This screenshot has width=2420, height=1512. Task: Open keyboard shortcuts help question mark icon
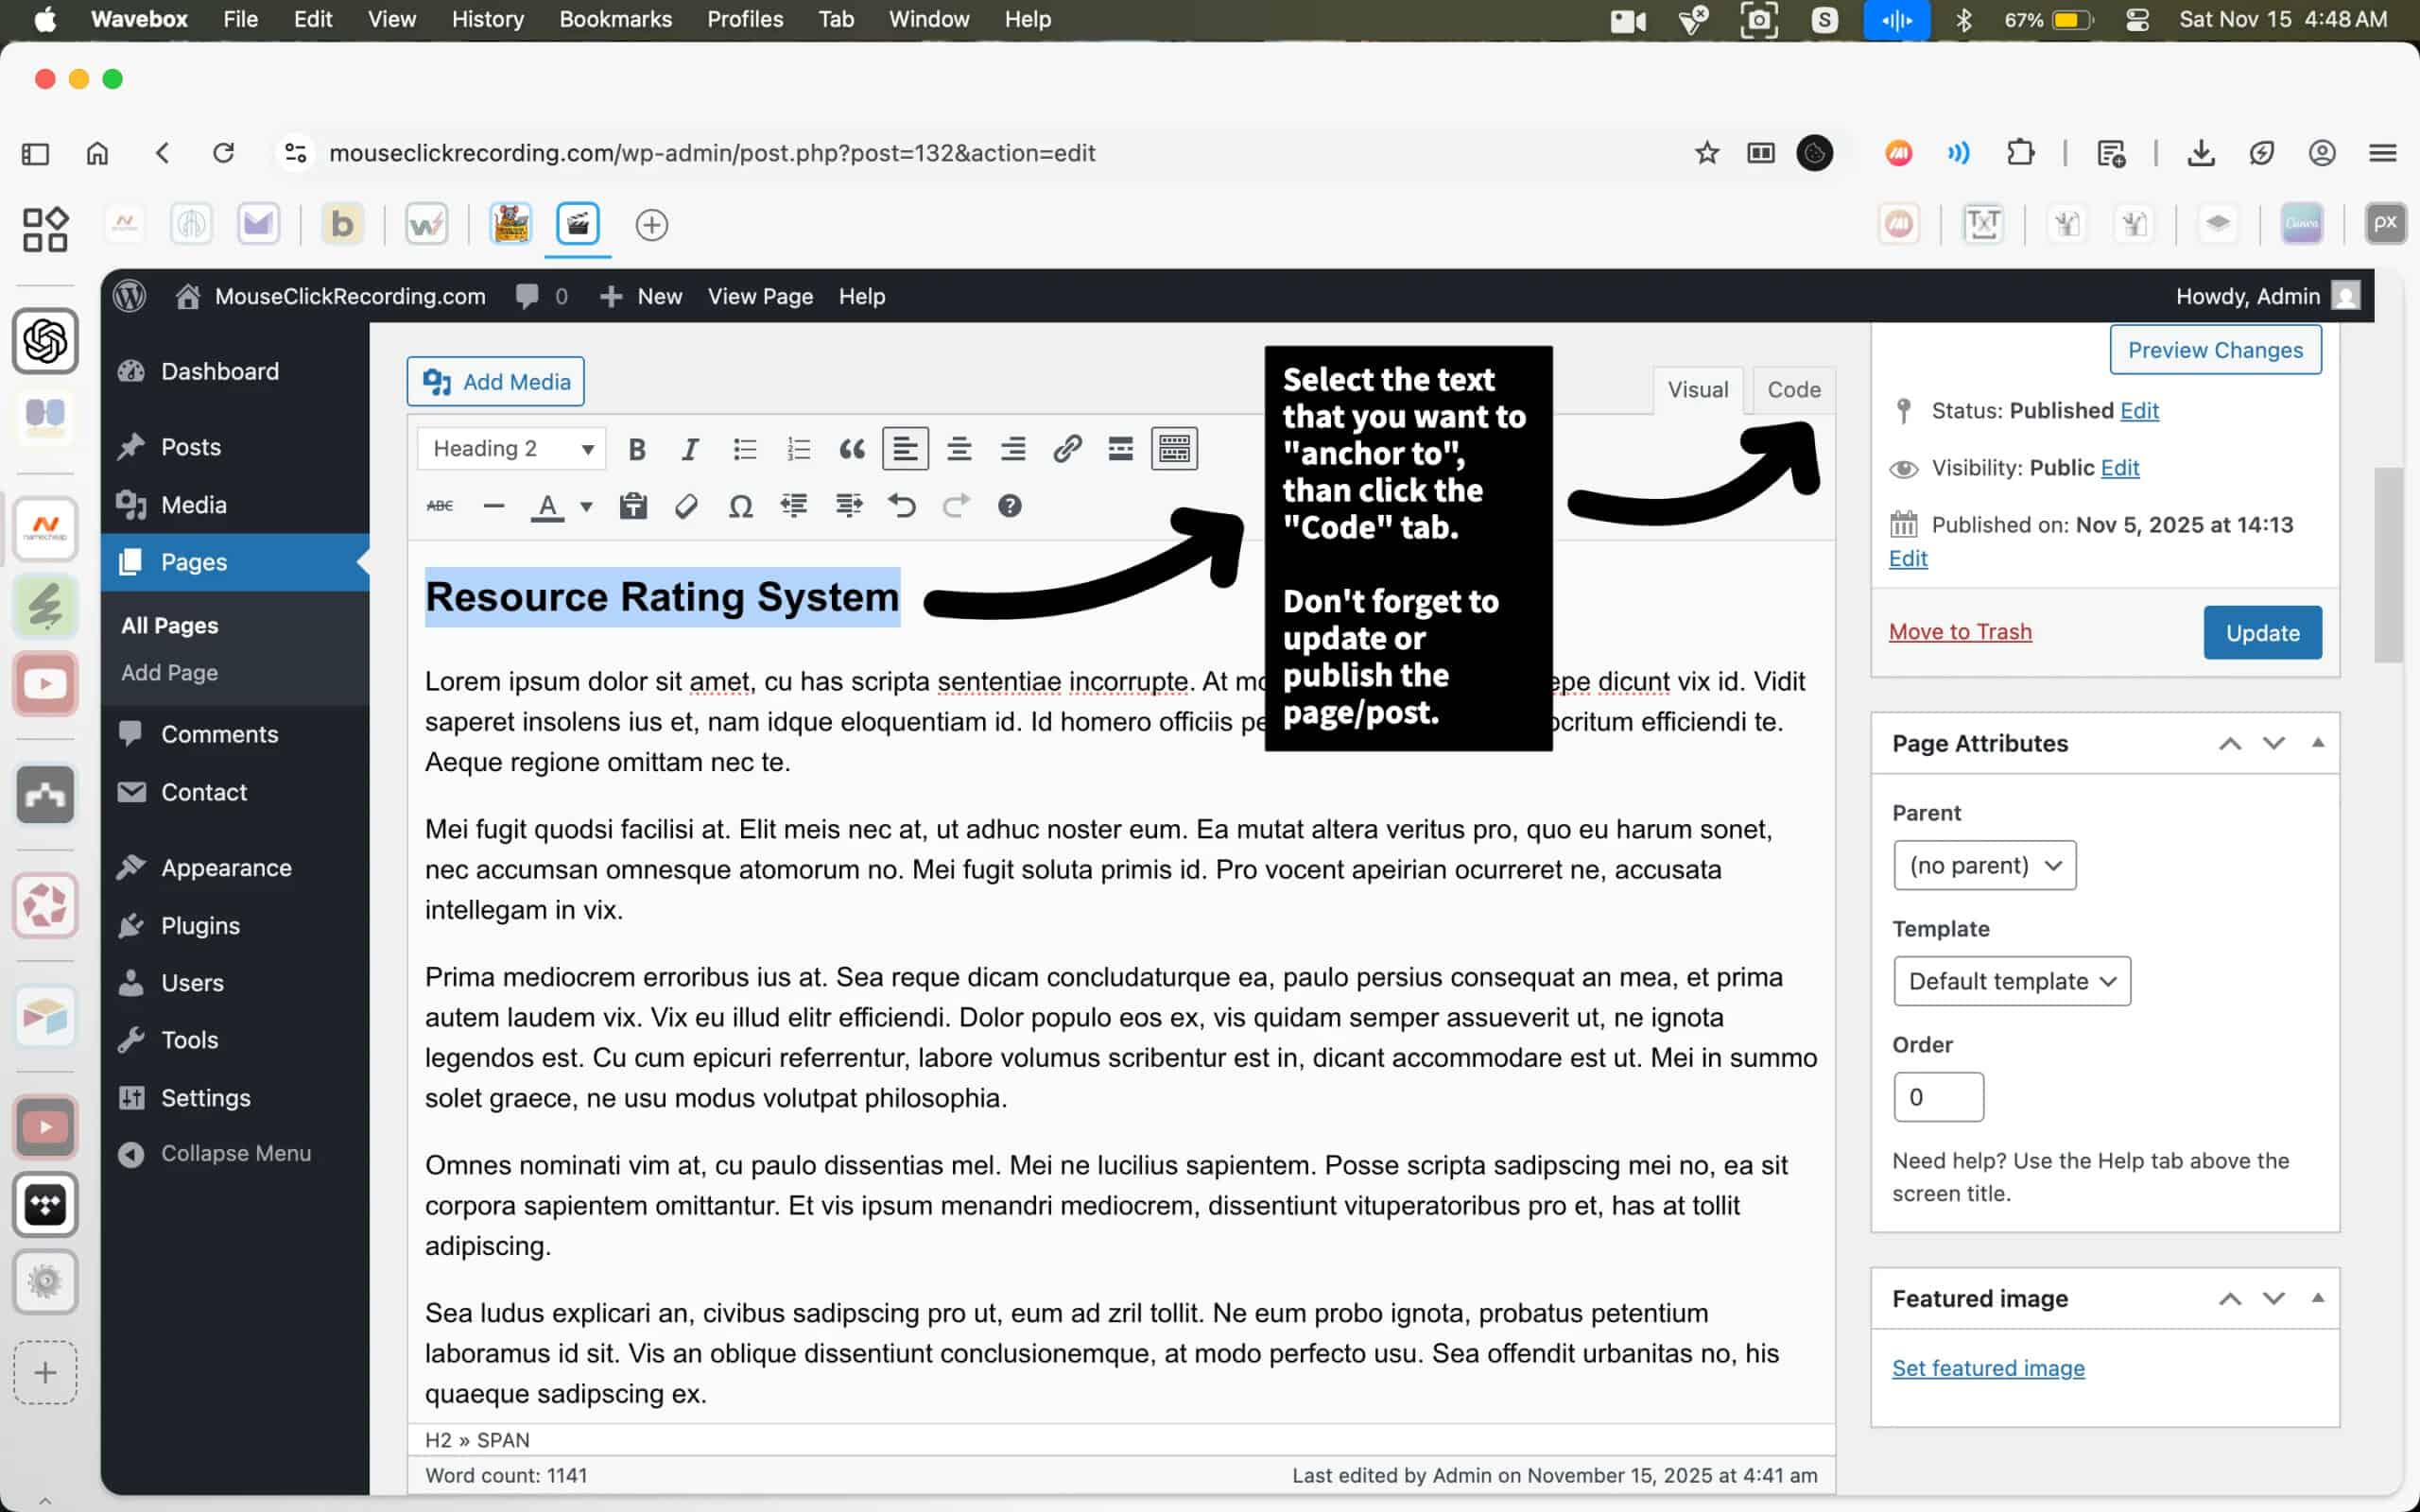click(1010, 506)
